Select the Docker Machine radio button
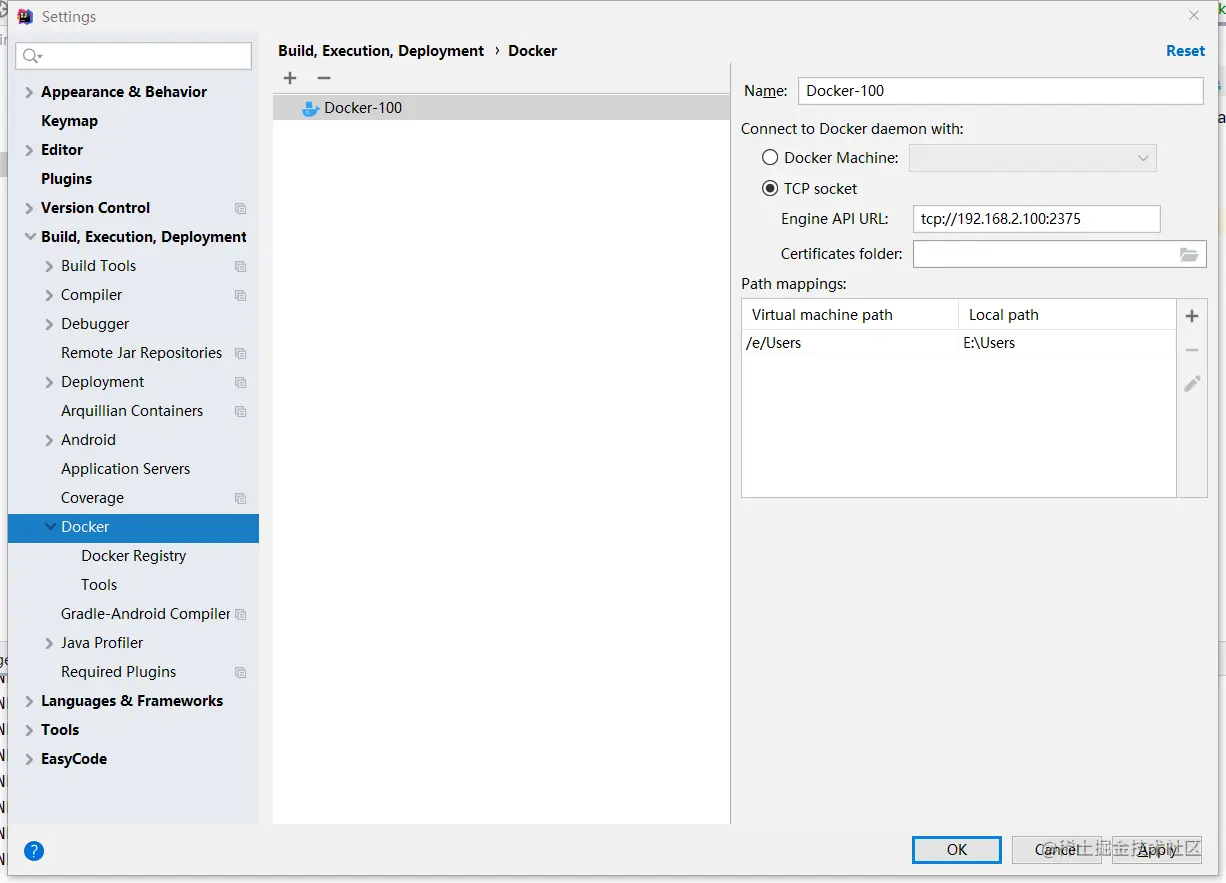 click(770, 157)
